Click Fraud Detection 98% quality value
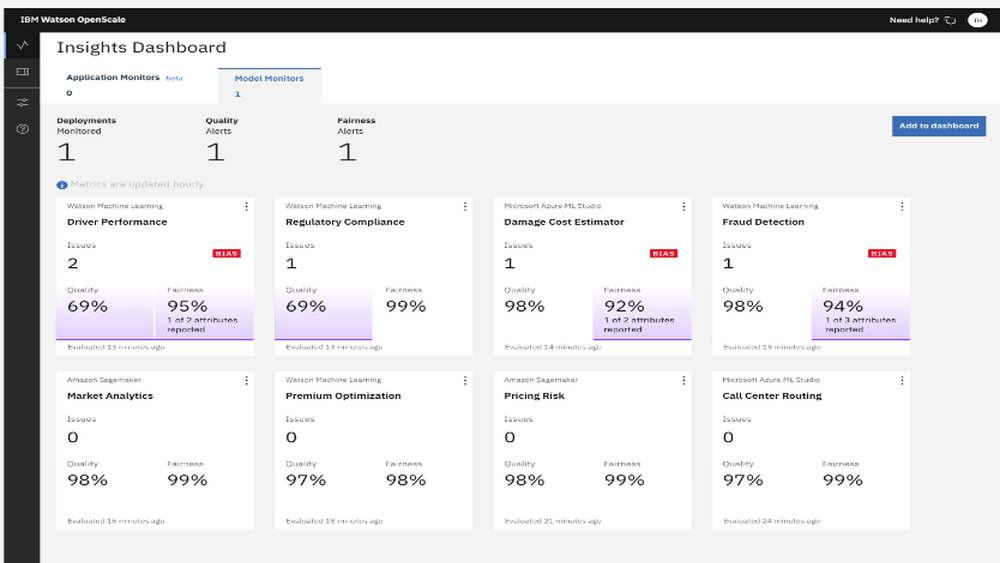Screen dimensions: 1000x563 pos(743,307)
